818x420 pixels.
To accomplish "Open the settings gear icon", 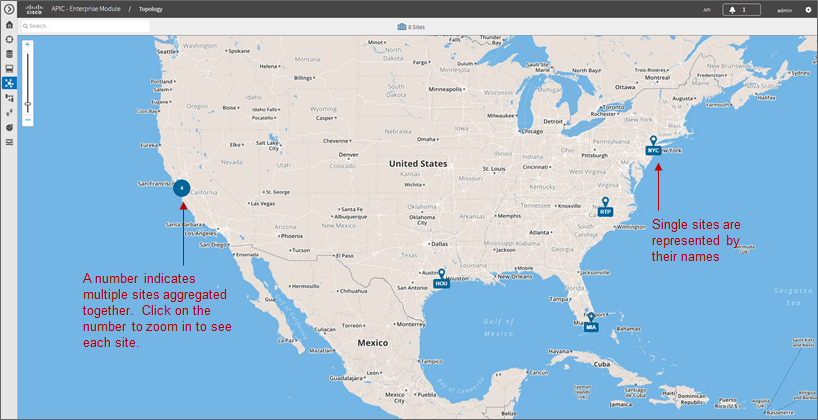I will (808, 9).
